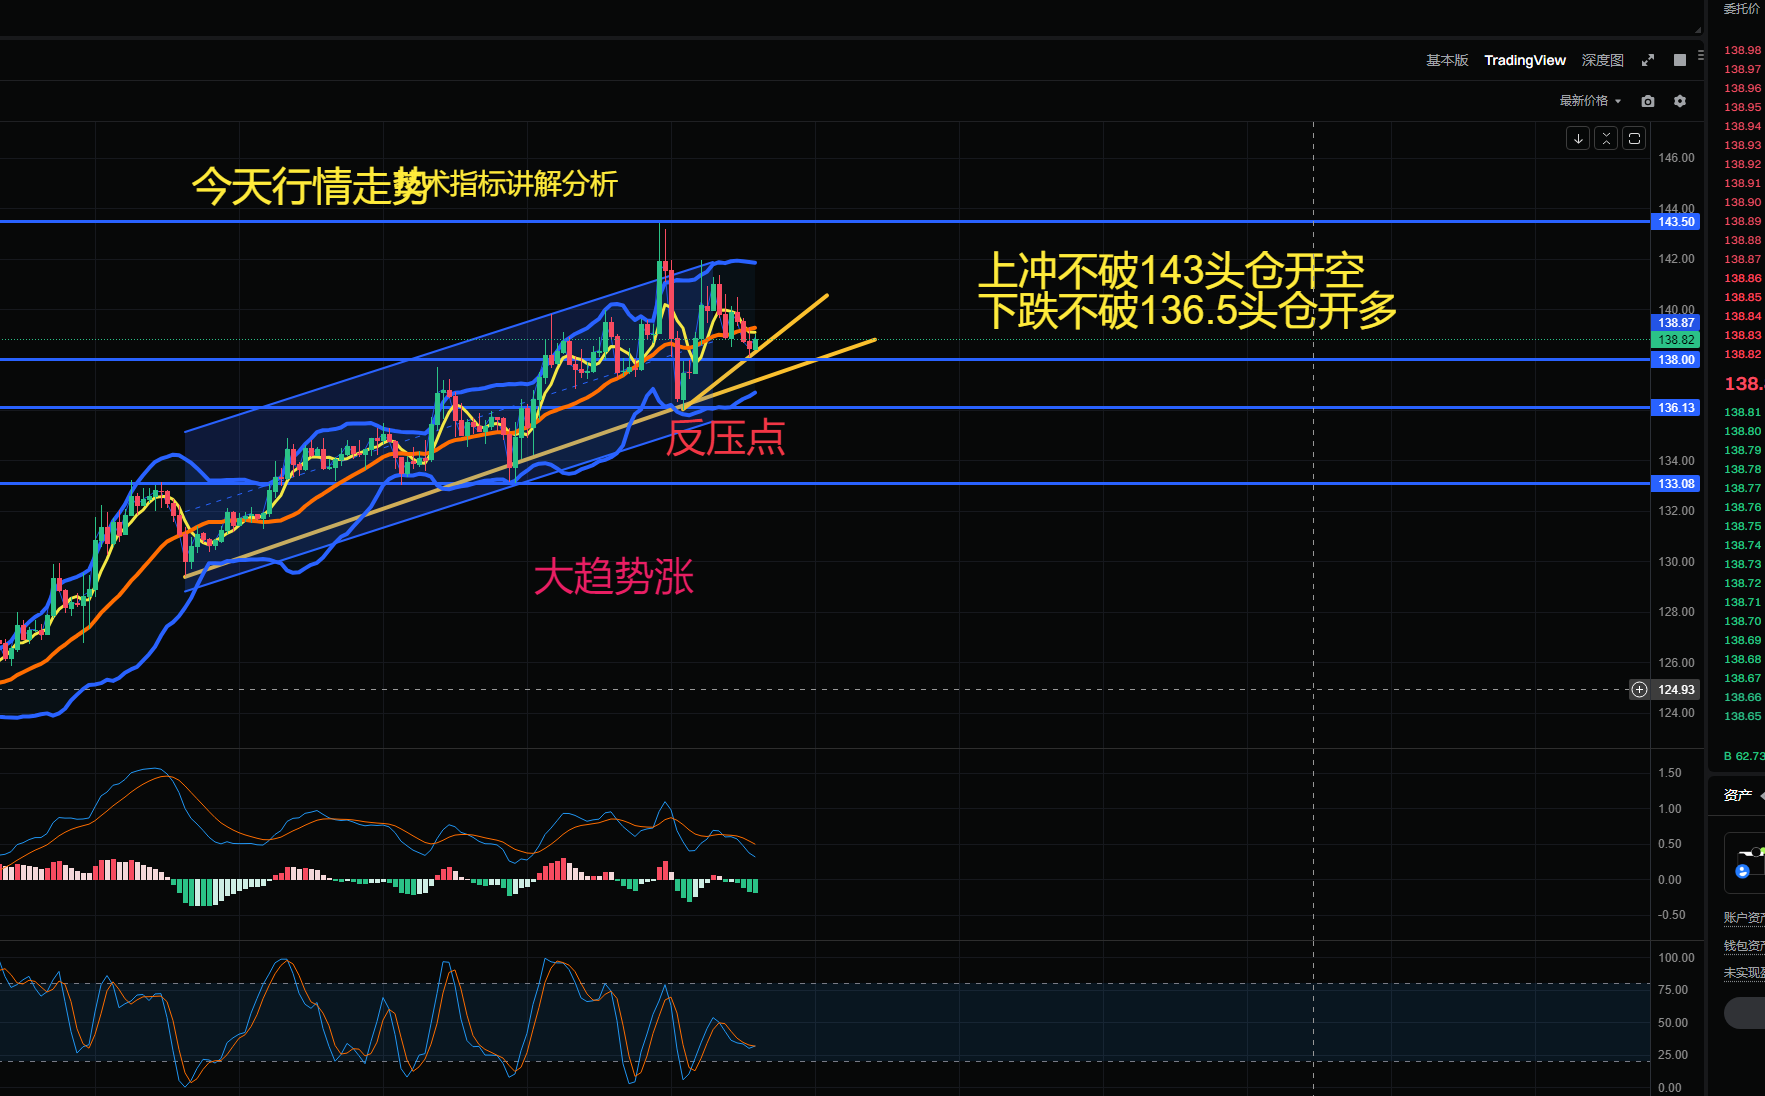Click the 账户资产 account assets link

(x=1743, y=917)
